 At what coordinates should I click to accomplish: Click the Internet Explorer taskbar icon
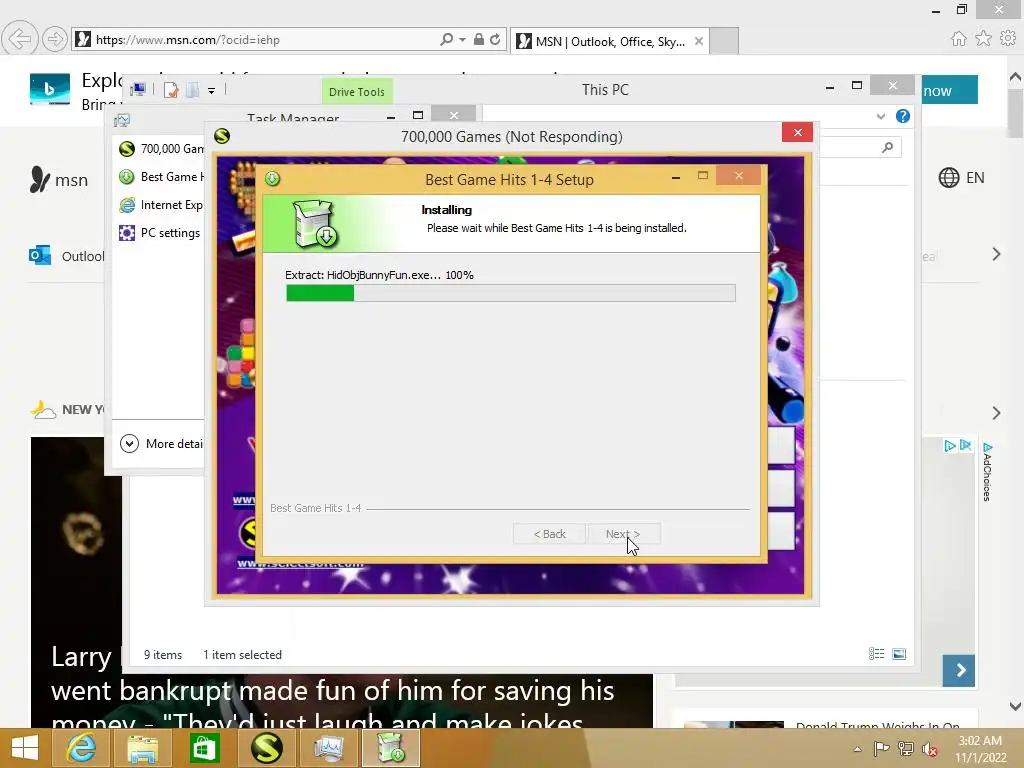point(81,748)
